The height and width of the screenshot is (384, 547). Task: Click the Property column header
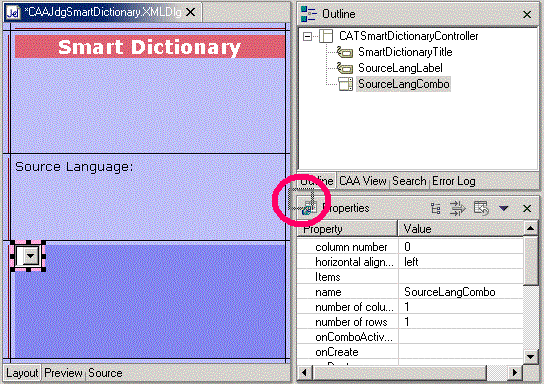347,229
